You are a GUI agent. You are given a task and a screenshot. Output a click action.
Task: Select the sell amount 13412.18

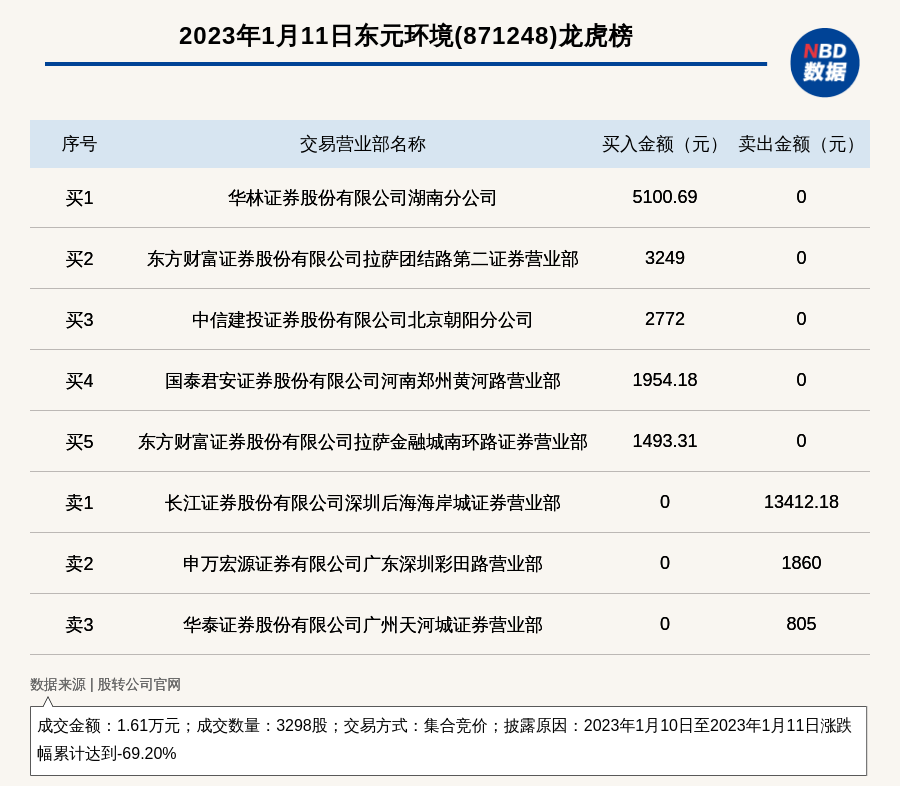point(801,502)
